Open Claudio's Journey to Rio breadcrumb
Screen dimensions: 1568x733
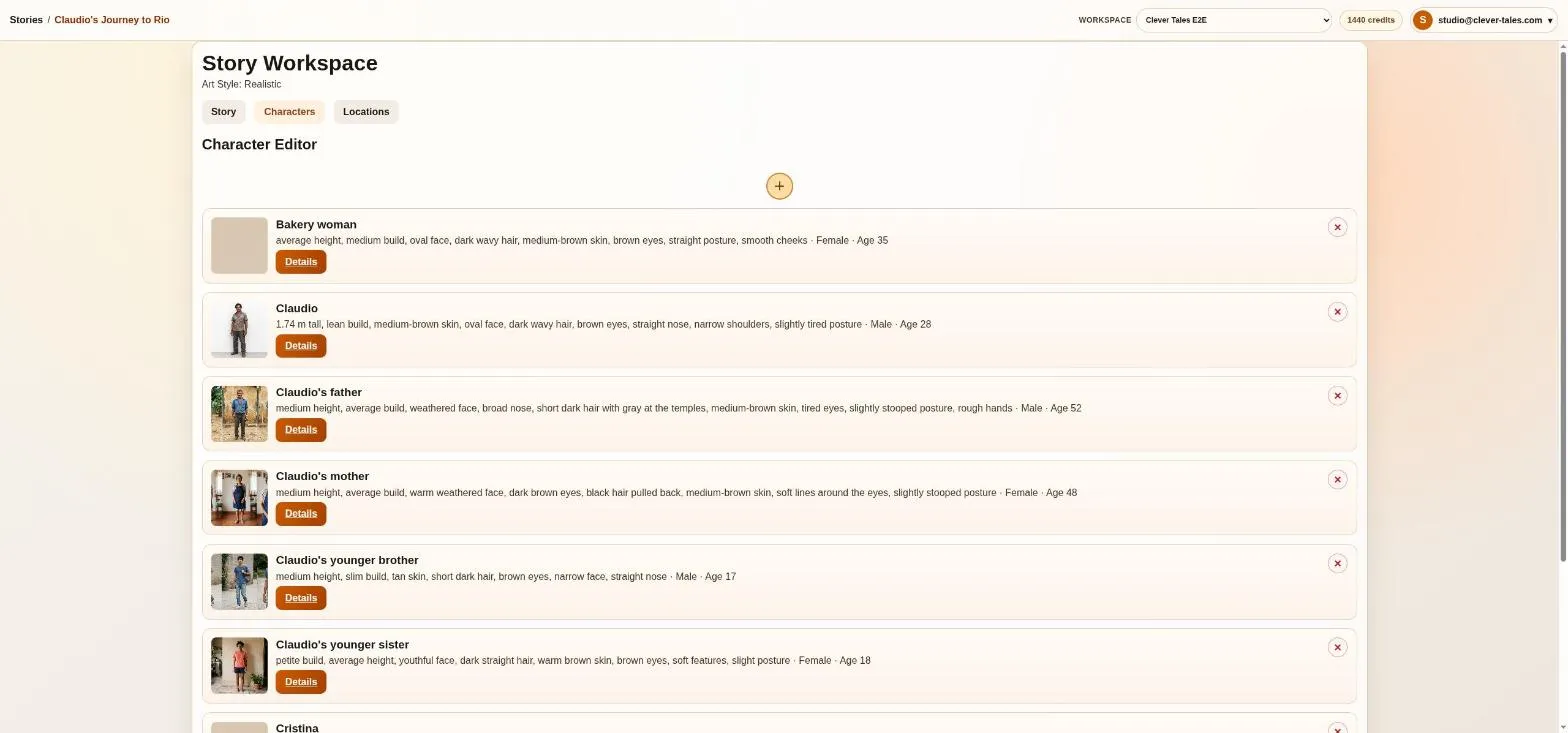point(112,20)
